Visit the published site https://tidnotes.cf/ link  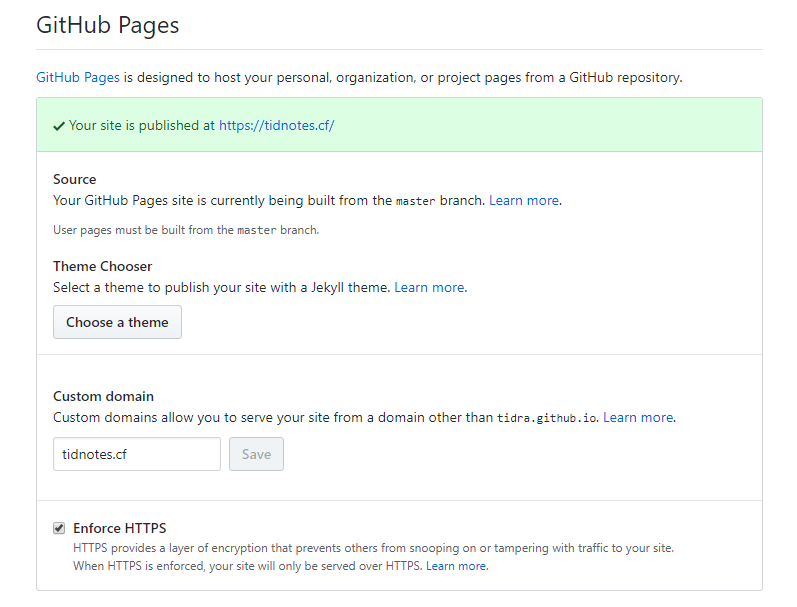pos(276,126)
